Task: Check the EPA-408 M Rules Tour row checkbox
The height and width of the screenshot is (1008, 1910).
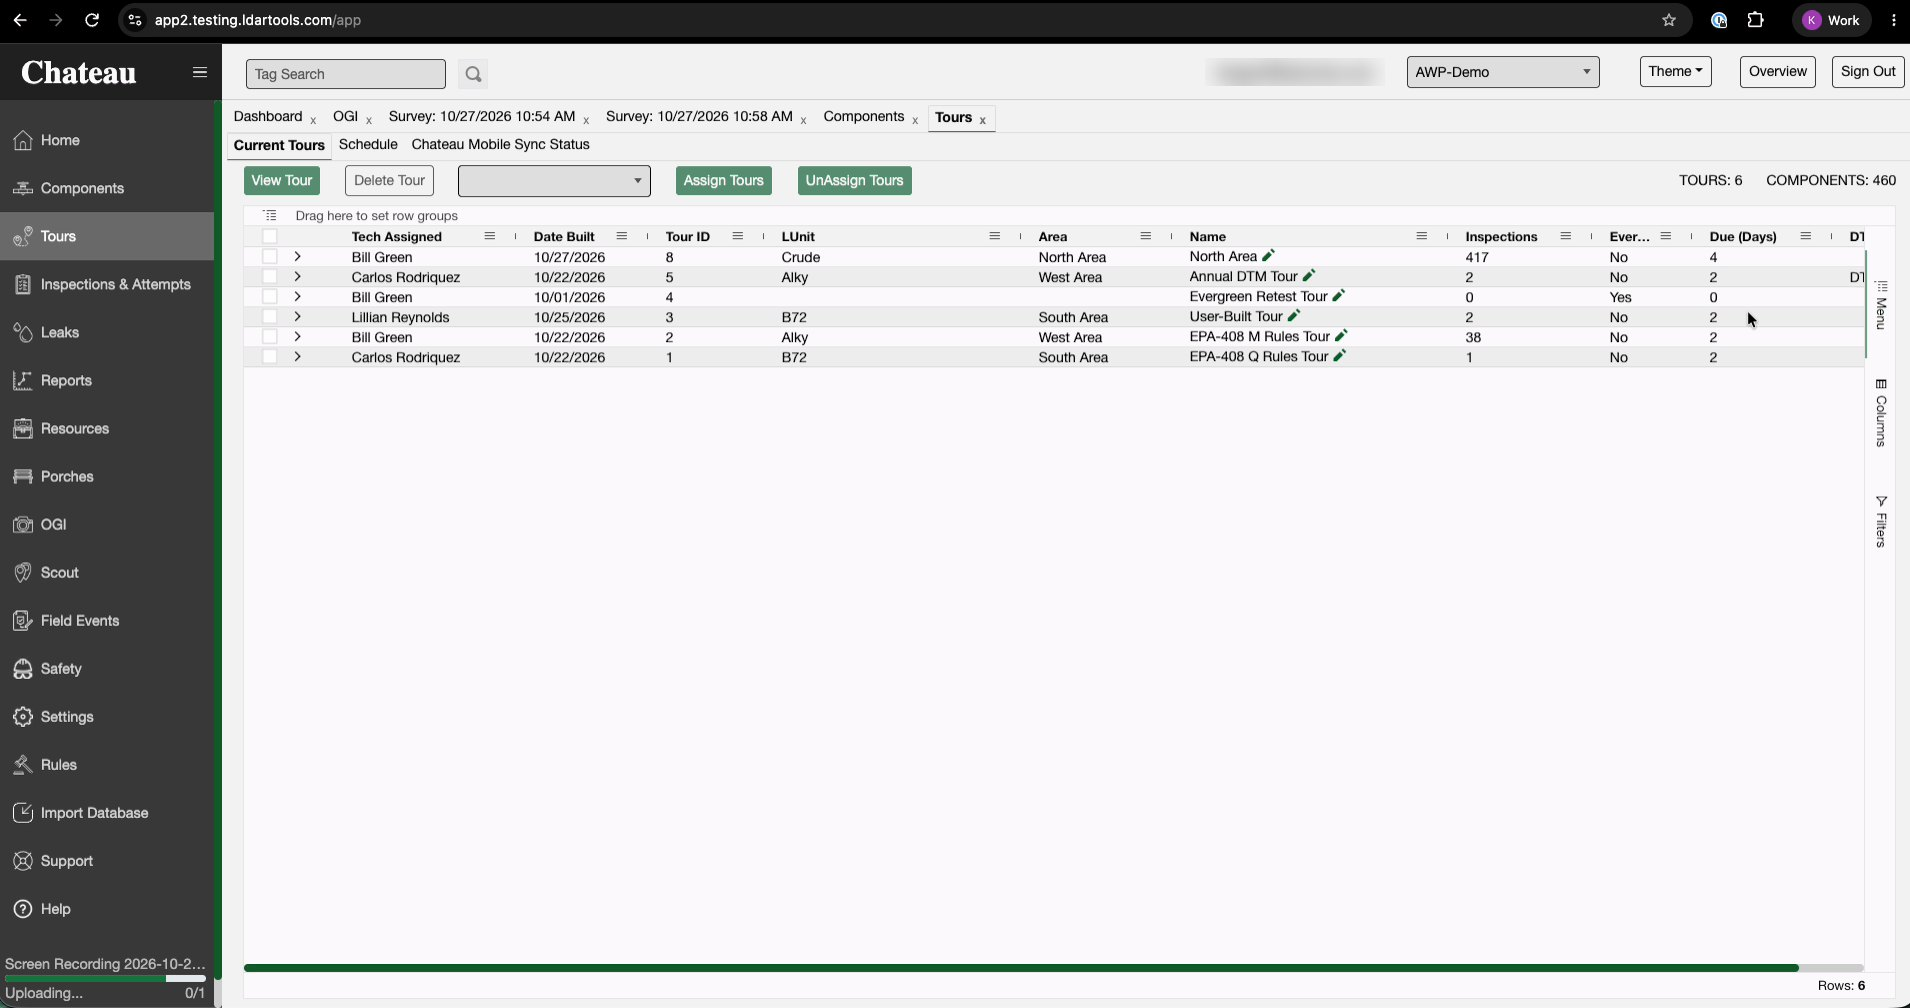Action: (x=270, y=337)
